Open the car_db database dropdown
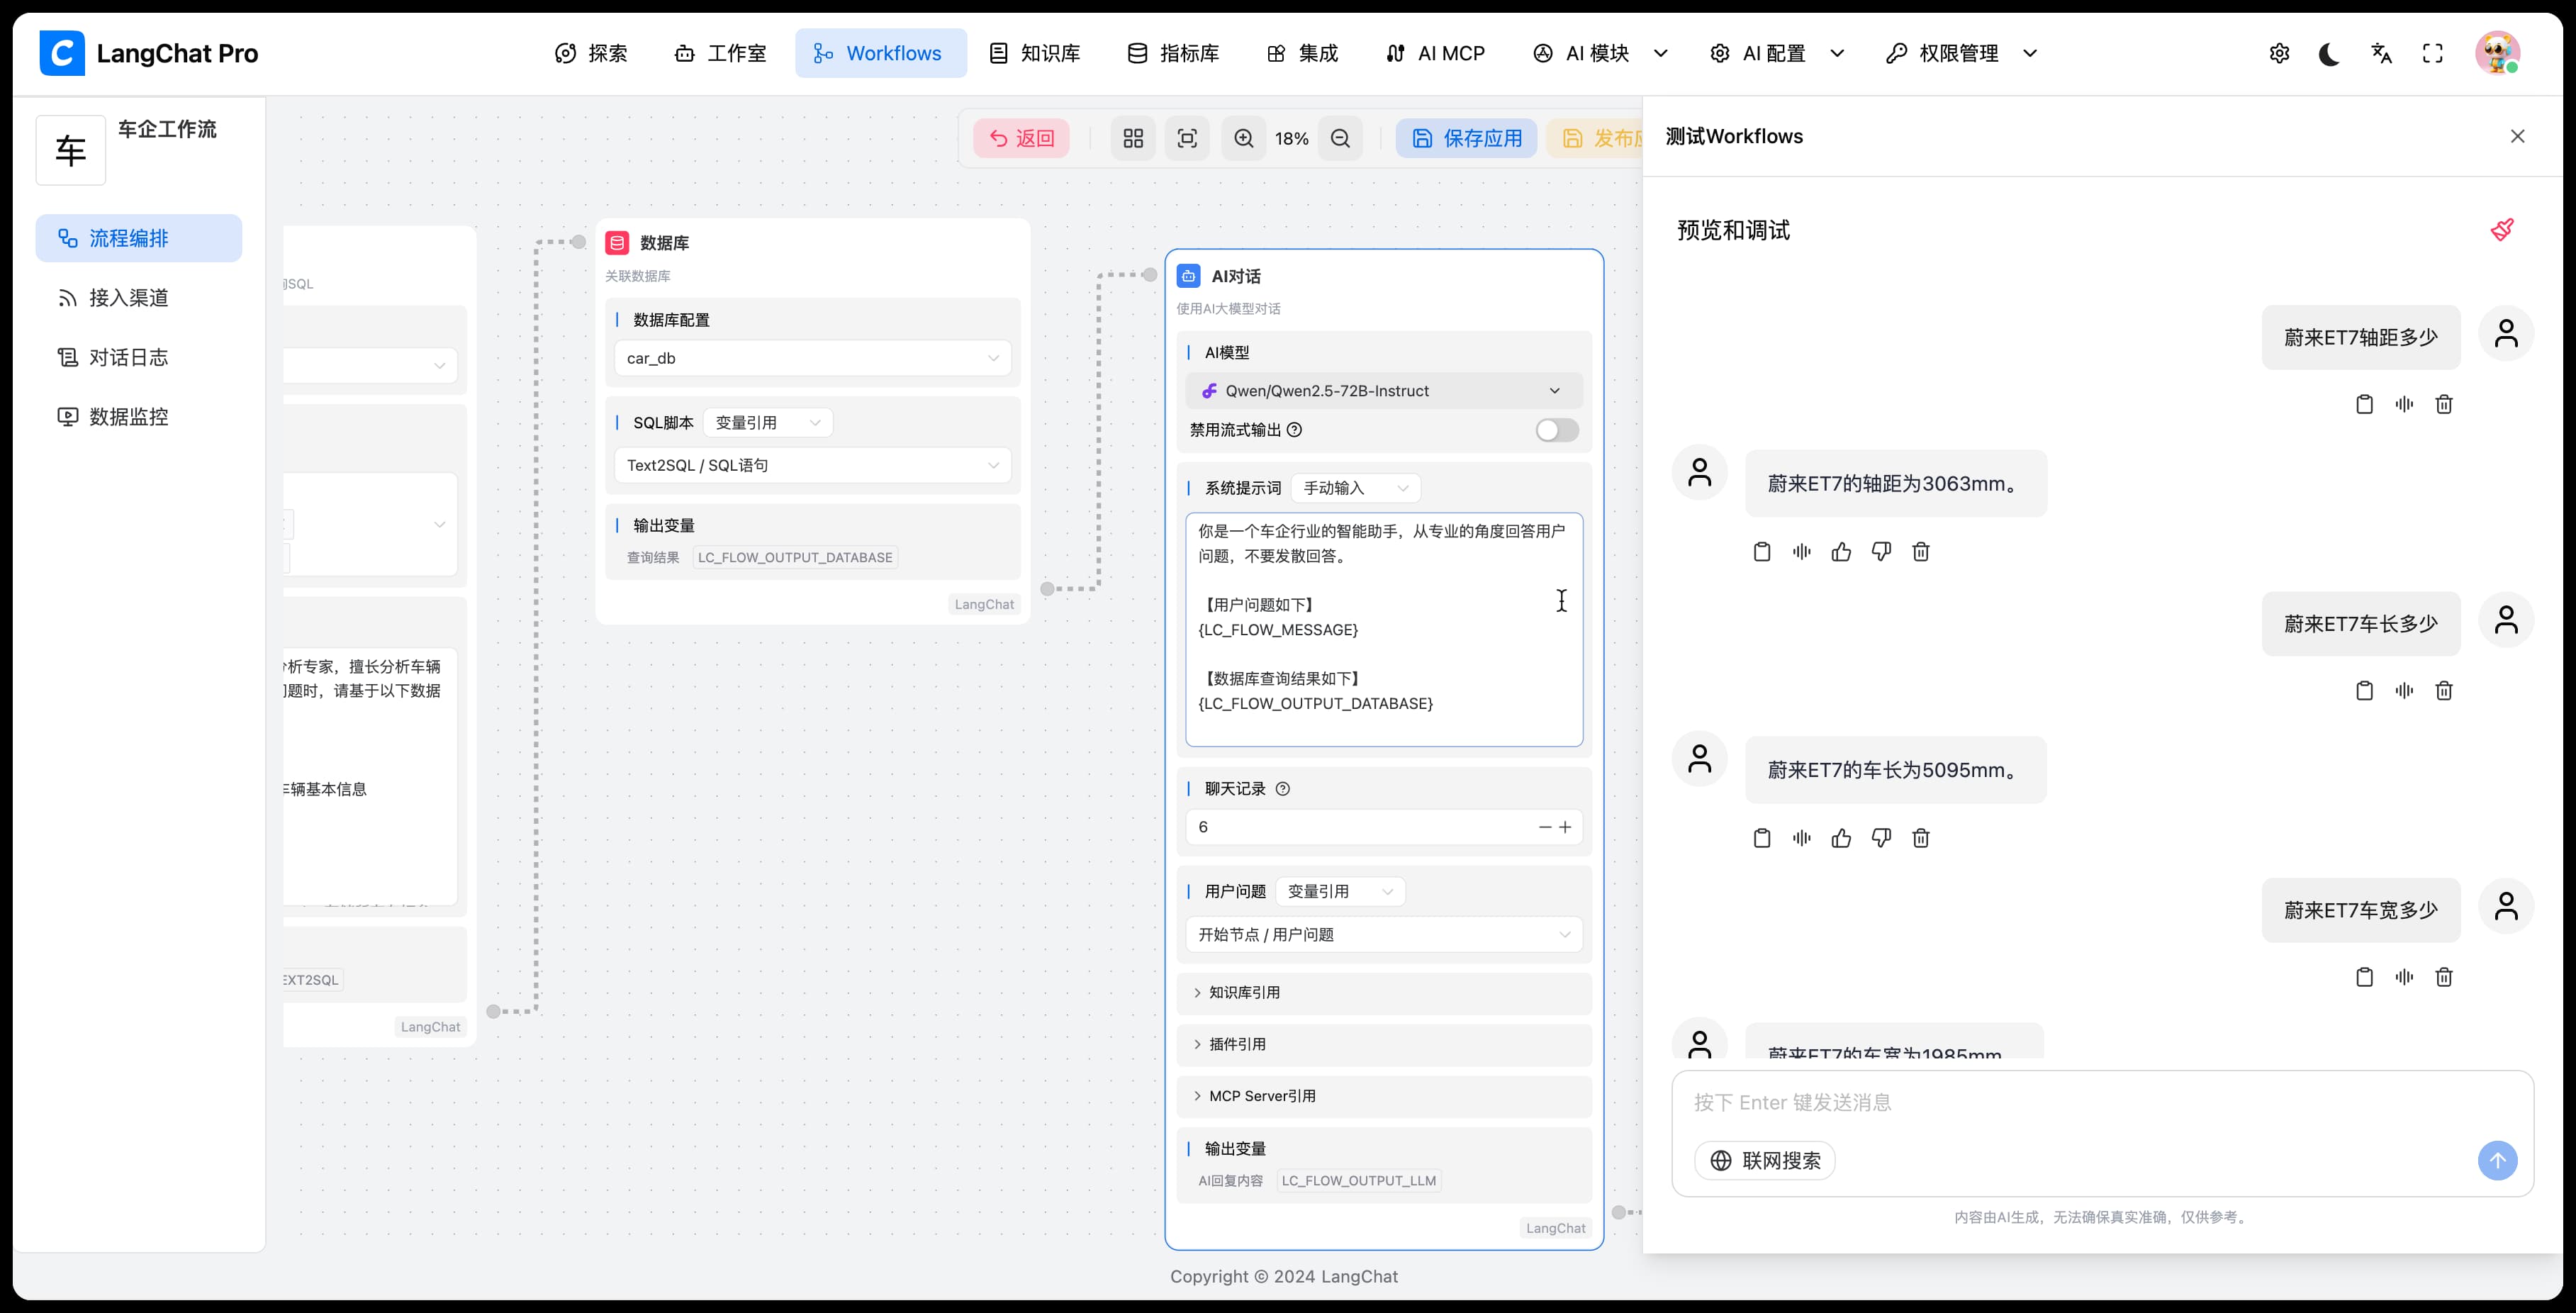 [x=812, y=358]
